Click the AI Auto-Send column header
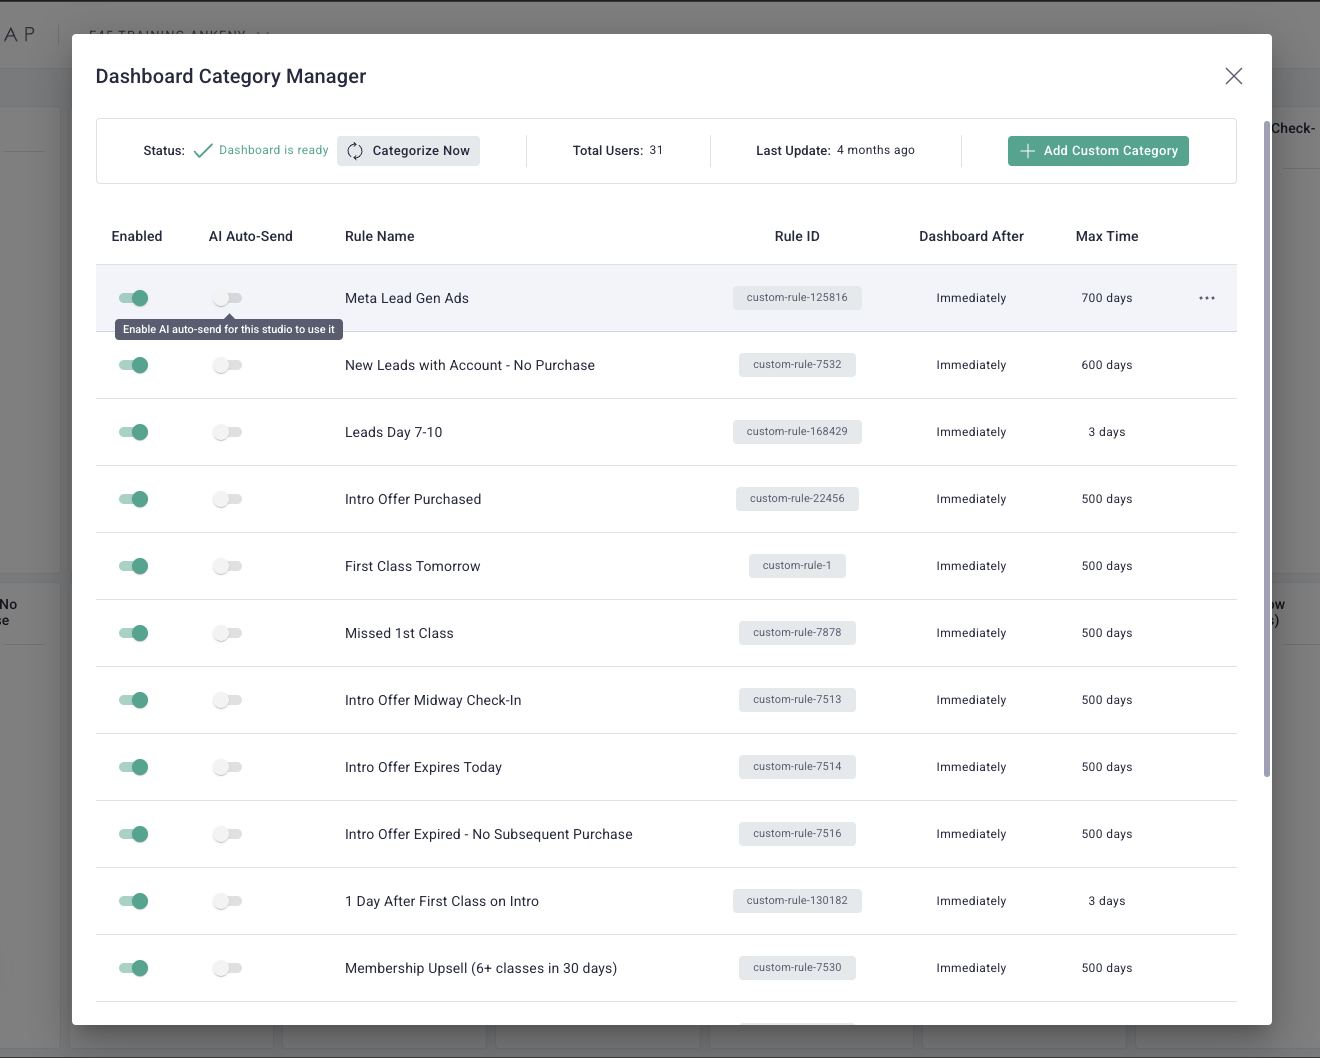Image resolution: width=1320 pixels, height=1058 pixels. (251, 236)
